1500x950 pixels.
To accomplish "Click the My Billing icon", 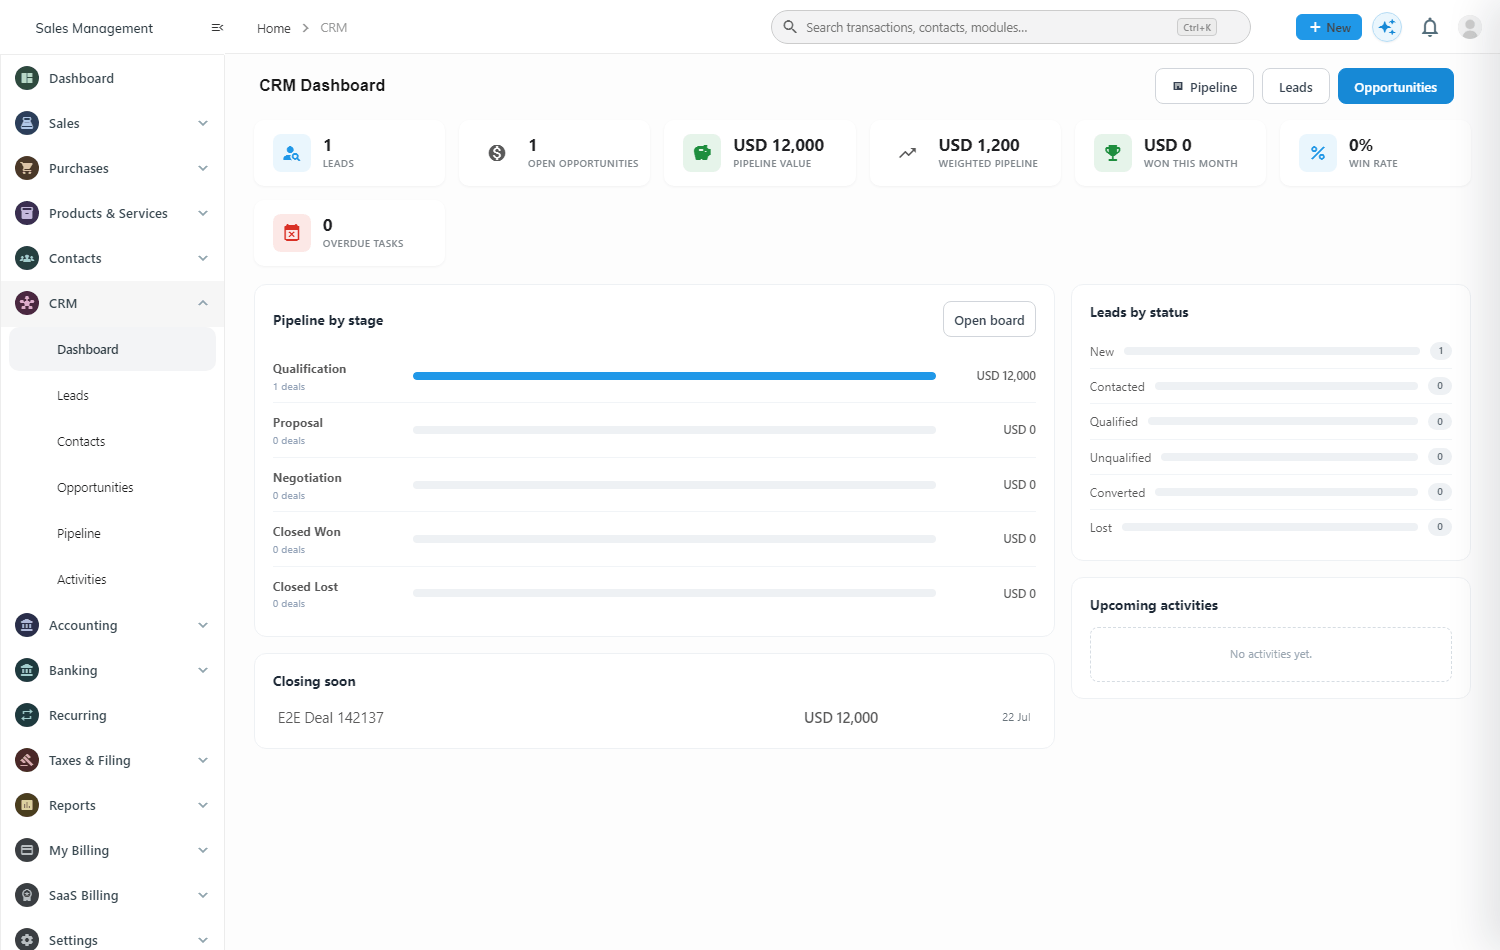I will point(27,850).
